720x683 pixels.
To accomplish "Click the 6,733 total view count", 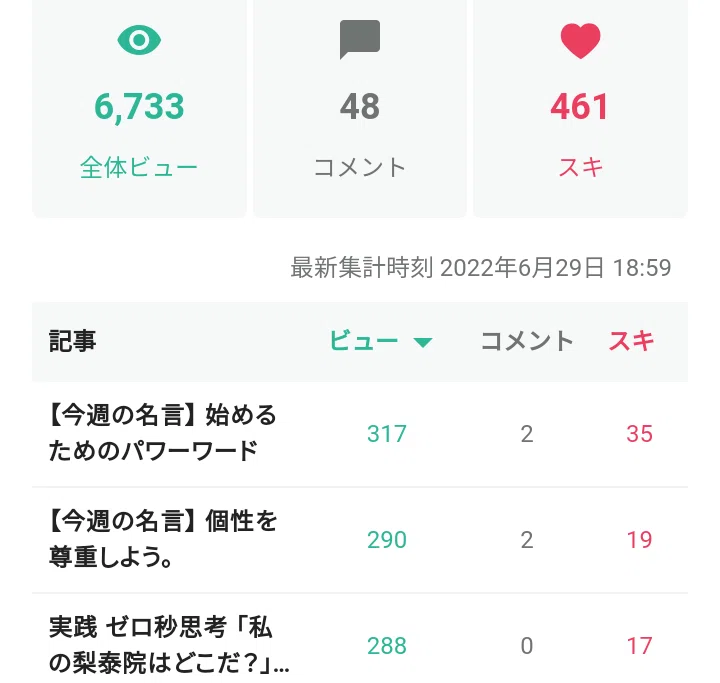I will point(139,107).
